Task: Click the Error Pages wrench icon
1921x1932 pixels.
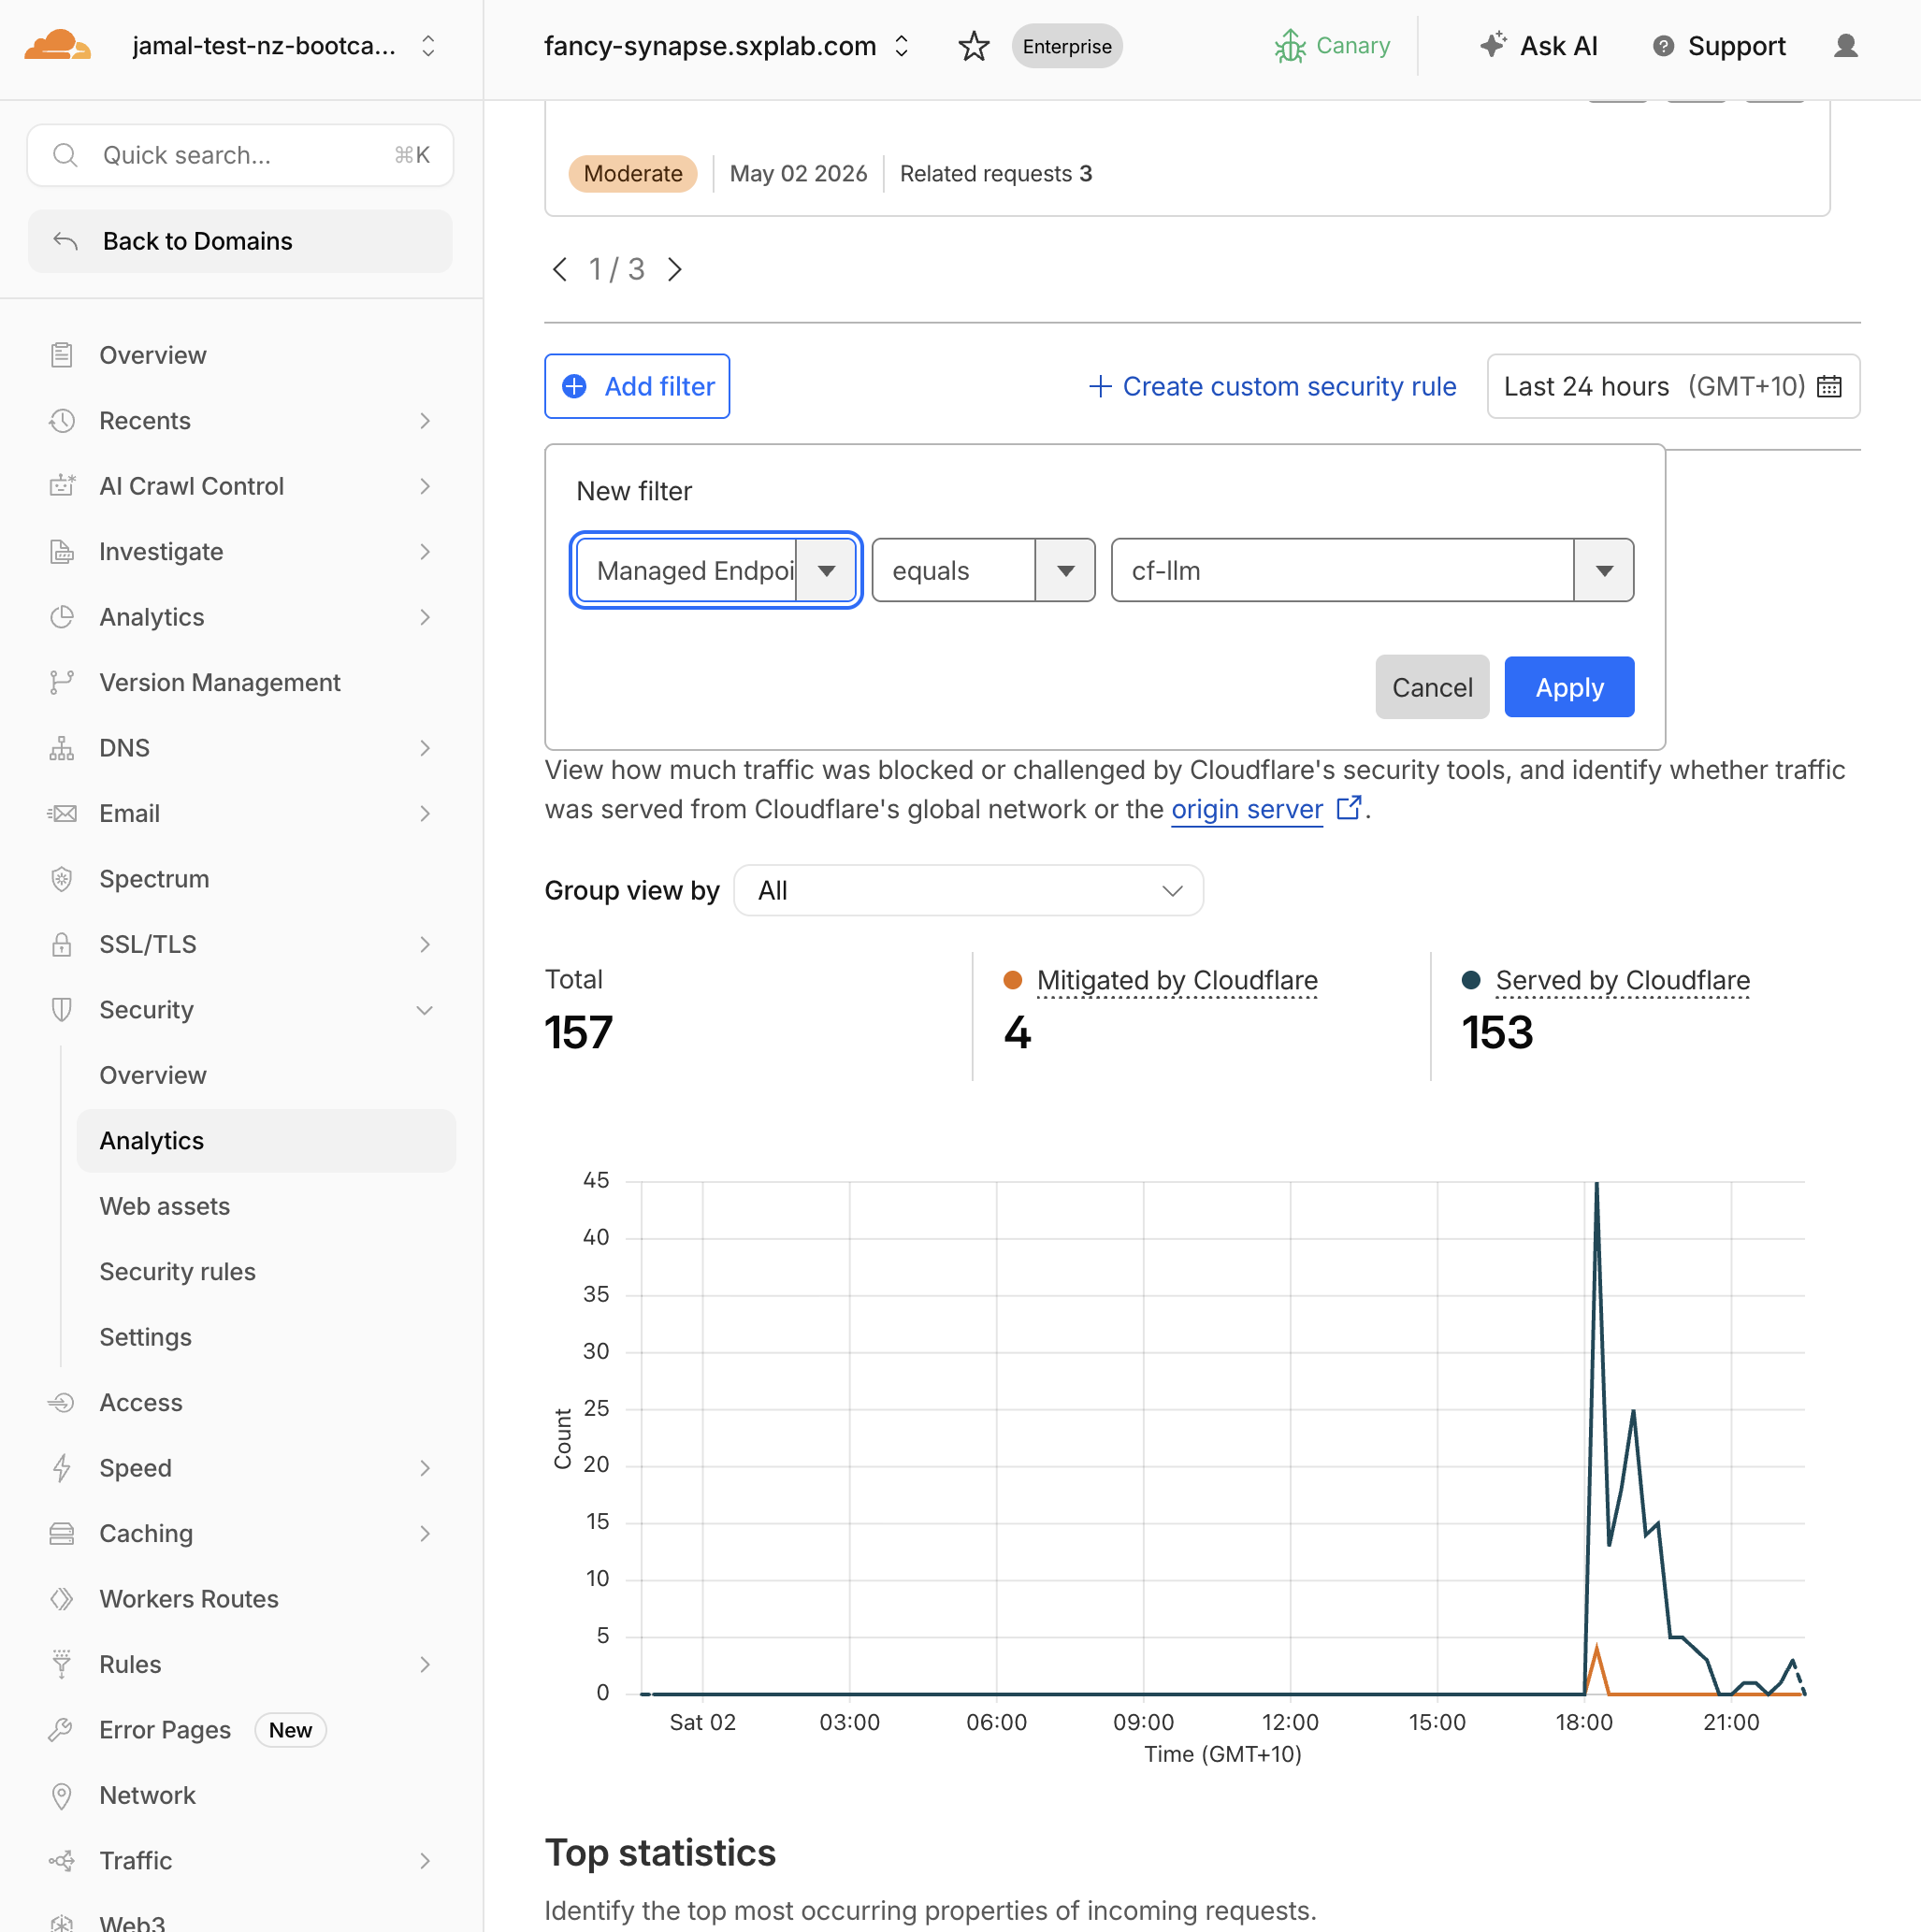Action: click(62, 1730)
